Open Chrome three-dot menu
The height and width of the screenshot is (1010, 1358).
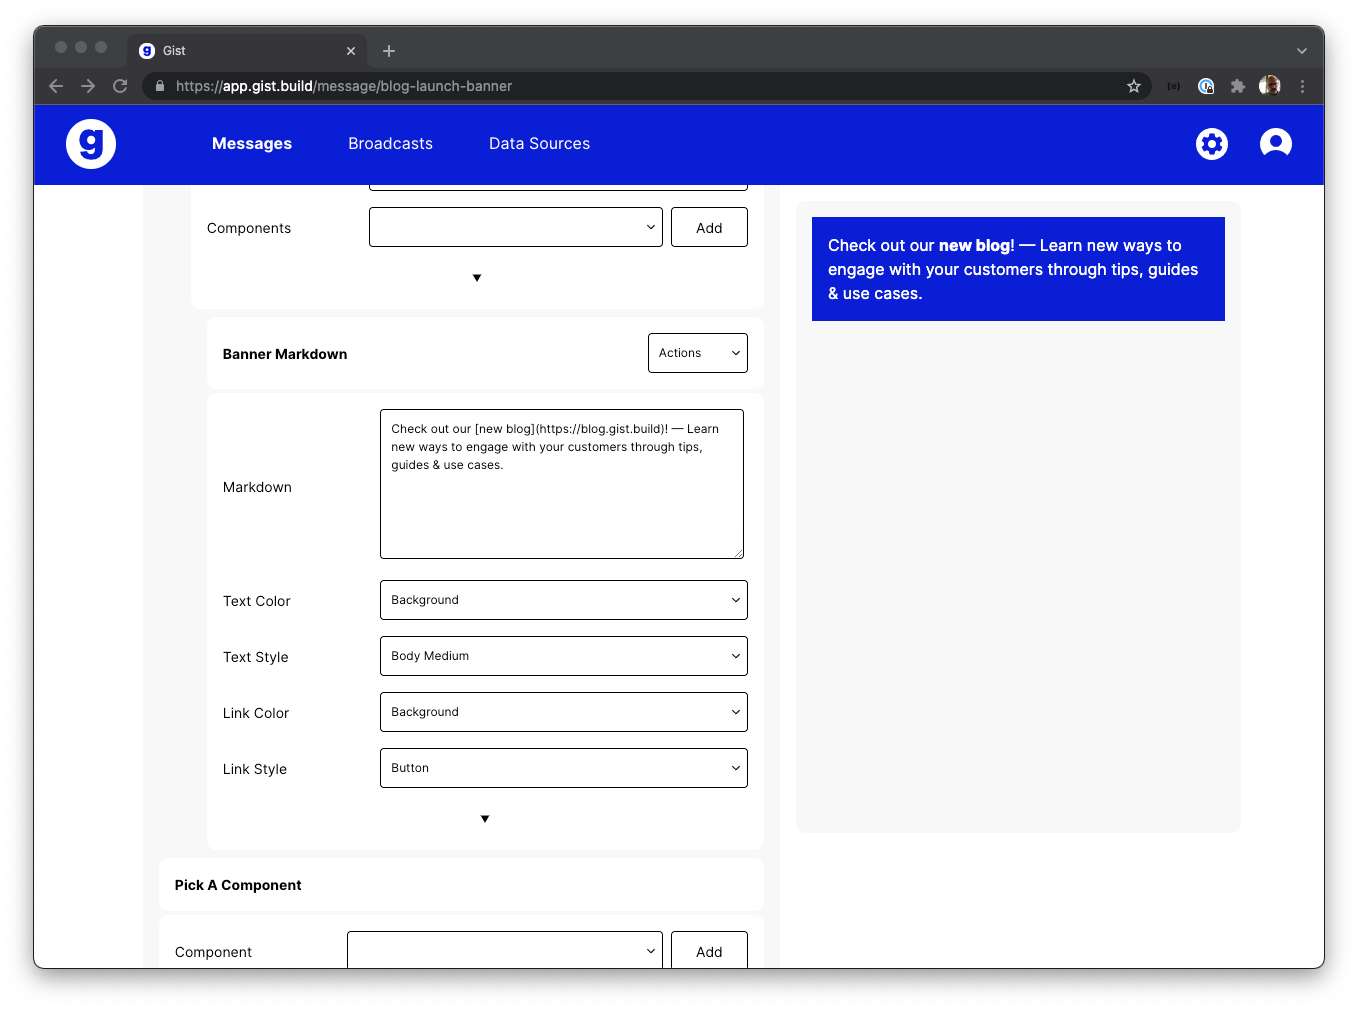point(1302,86)
